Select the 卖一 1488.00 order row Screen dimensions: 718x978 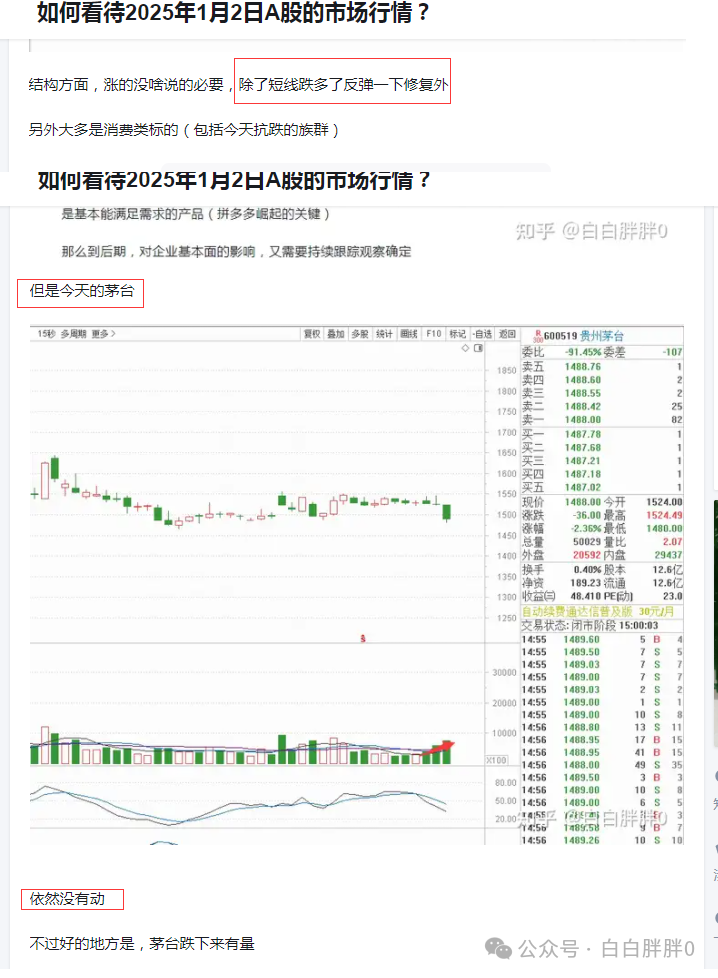602,420
